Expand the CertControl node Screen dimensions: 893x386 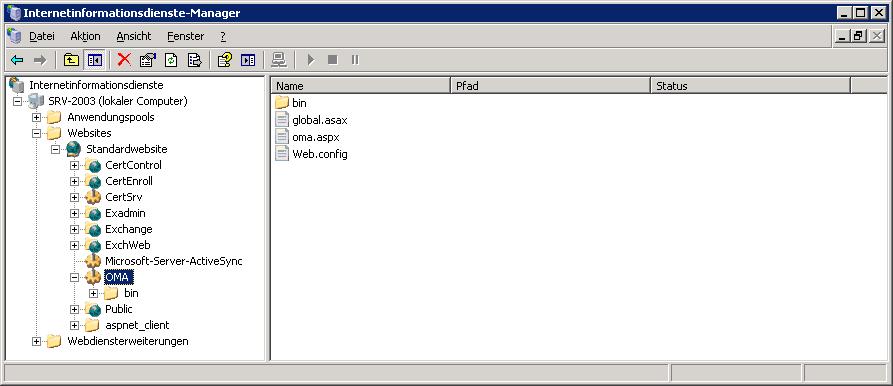click(x=74, y=165)
